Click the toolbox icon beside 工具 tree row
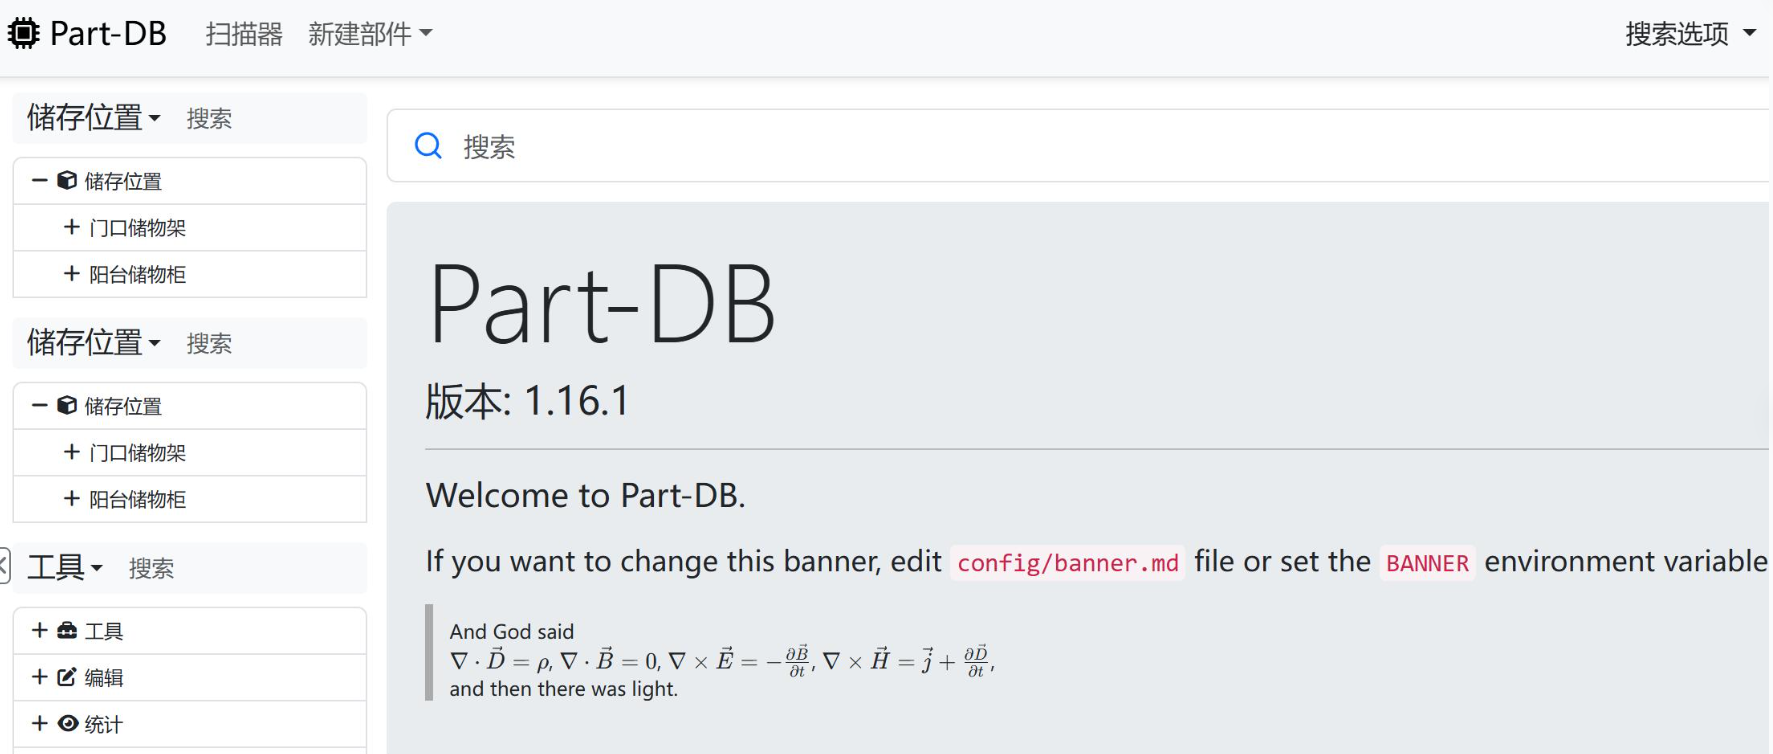 pos(67,630)
